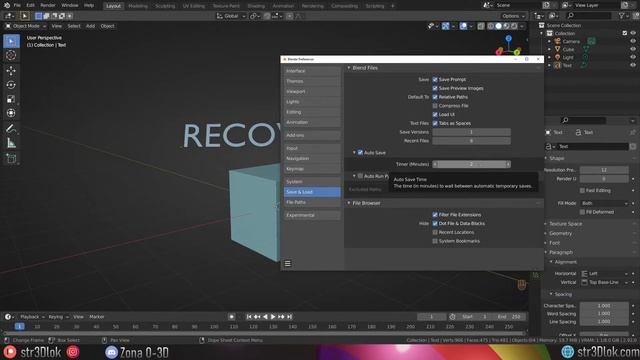Screen dimensions: 640x360
Task: Toggle the Save Prompt checkbox
Action: 435,80
